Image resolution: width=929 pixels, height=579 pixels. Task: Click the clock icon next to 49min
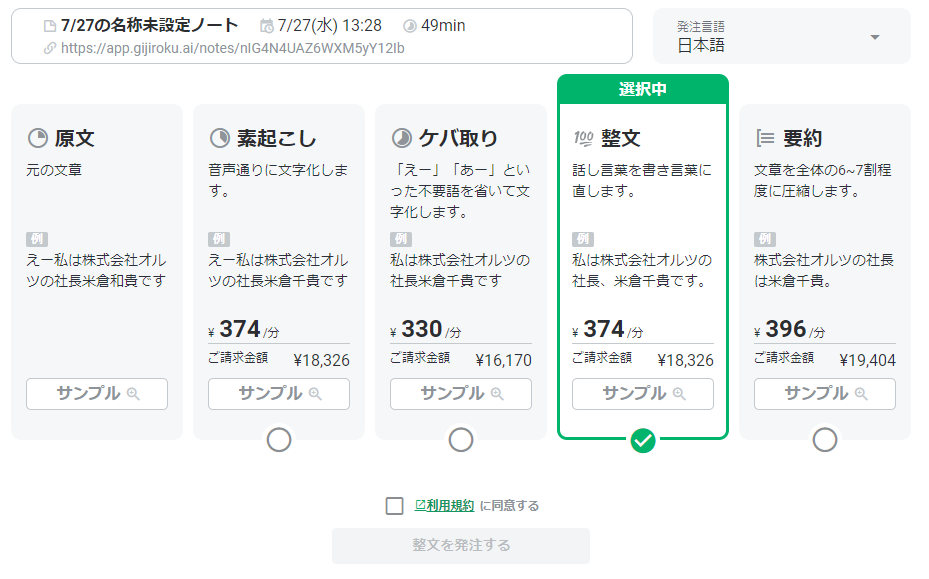pyautogui.click(x=410, y=26)
